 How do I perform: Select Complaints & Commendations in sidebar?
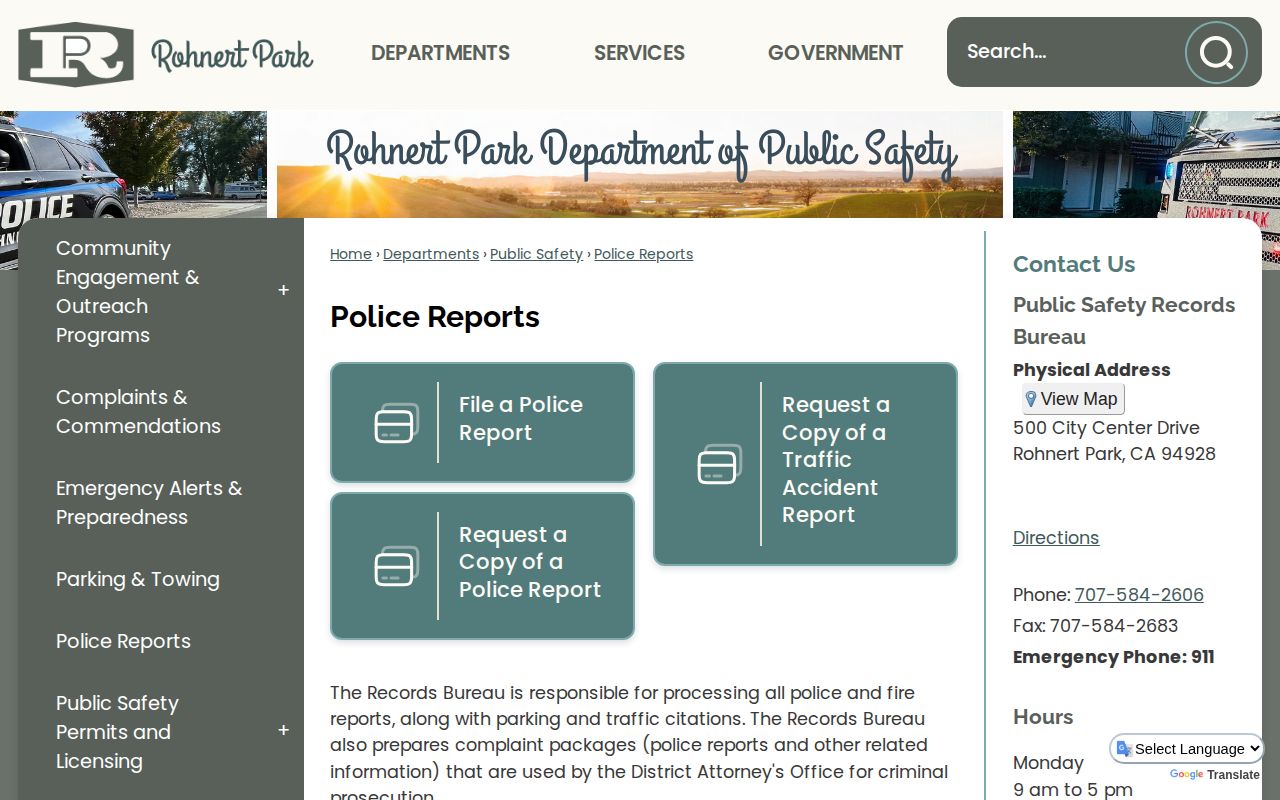pyautogui.click(x=160, y=411)
